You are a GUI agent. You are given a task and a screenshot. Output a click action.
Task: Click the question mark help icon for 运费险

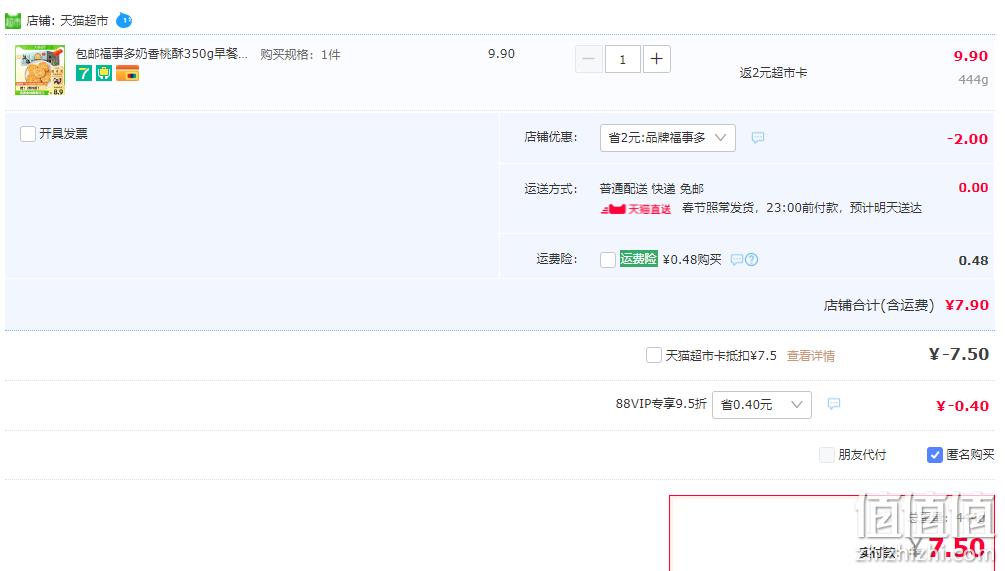pos(752,260)
